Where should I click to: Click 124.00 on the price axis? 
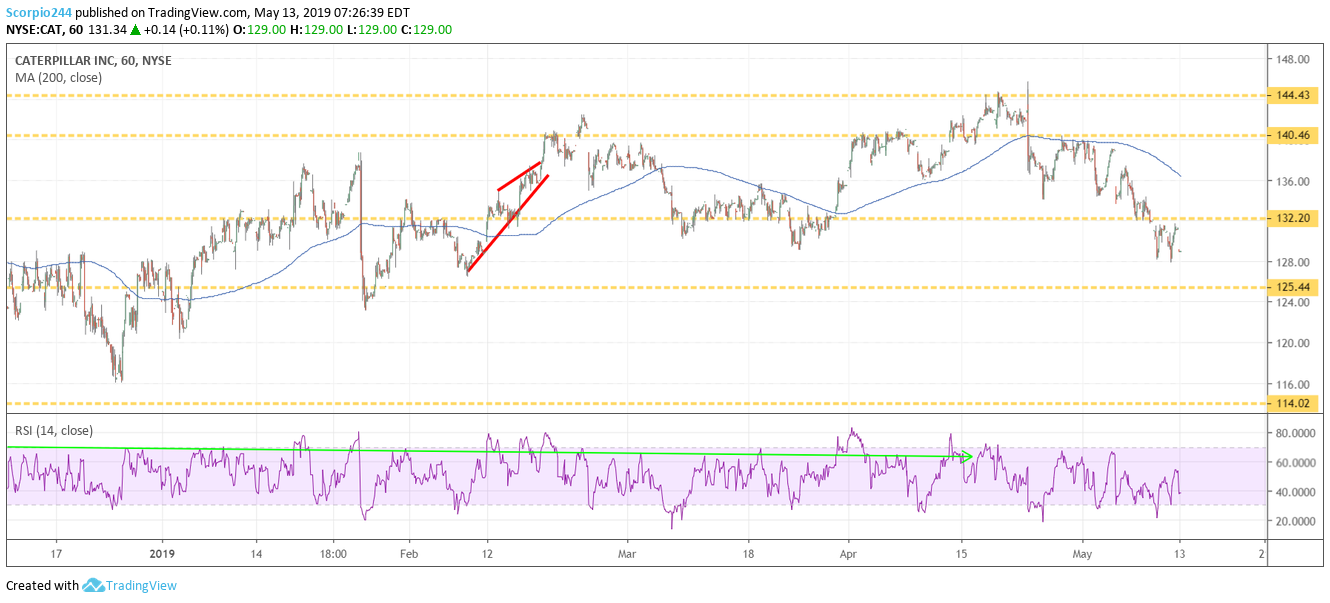[x=1294, y=303]
